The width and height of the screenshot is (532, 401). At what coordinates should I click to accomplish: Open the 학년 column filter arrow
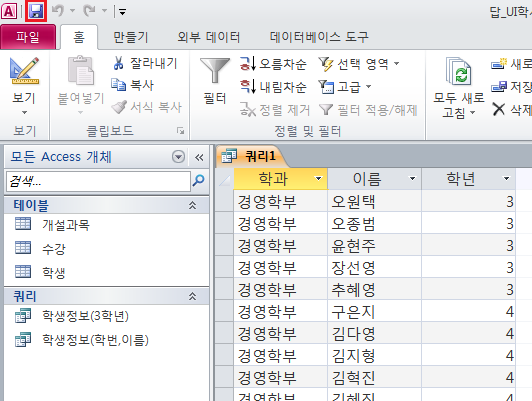506,178
